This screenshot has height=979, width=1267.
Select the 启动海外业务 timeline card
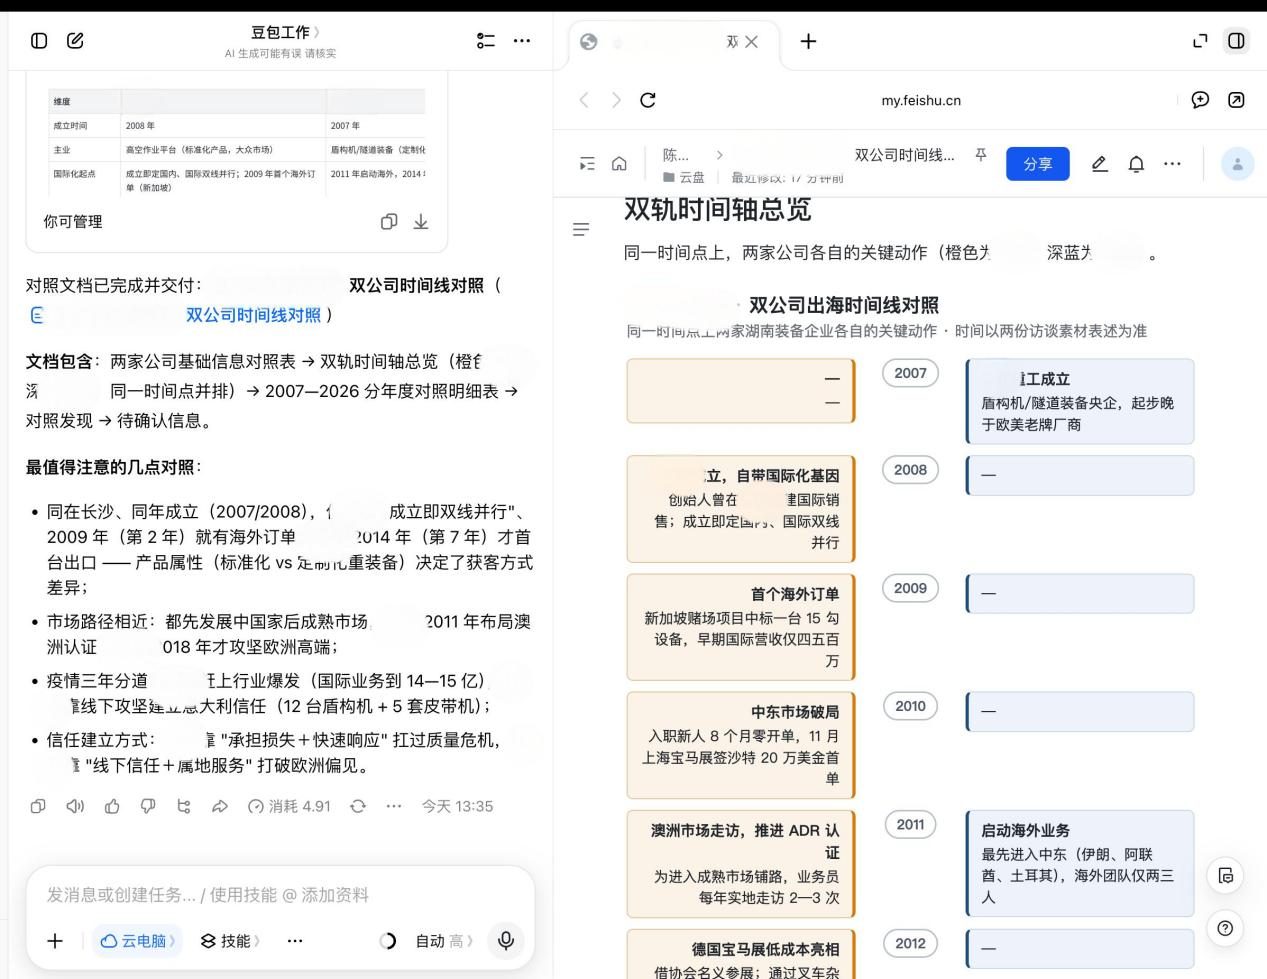pyautogui.click(x=1080, y=863)
